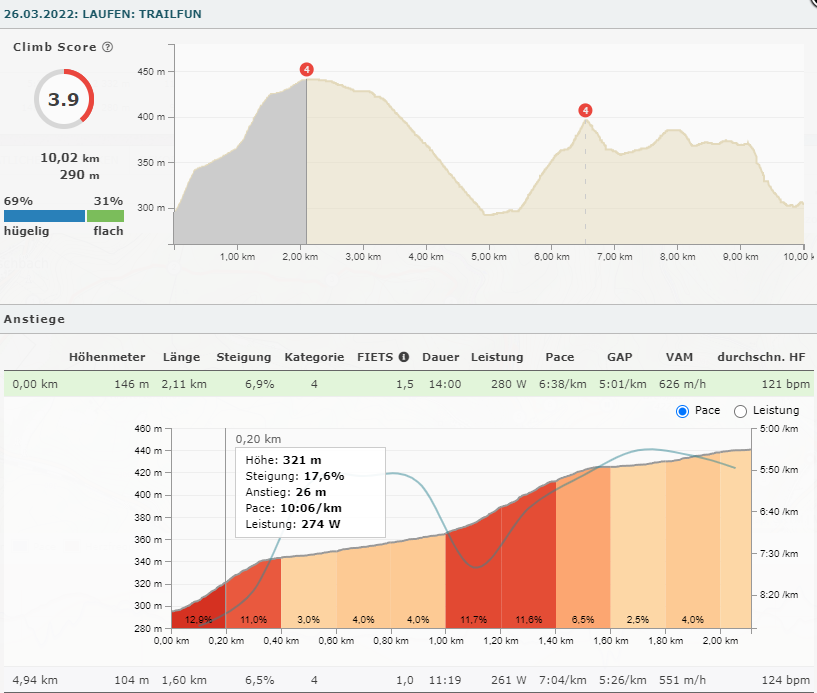Click the green flach percentage bar

click(105, 215)
